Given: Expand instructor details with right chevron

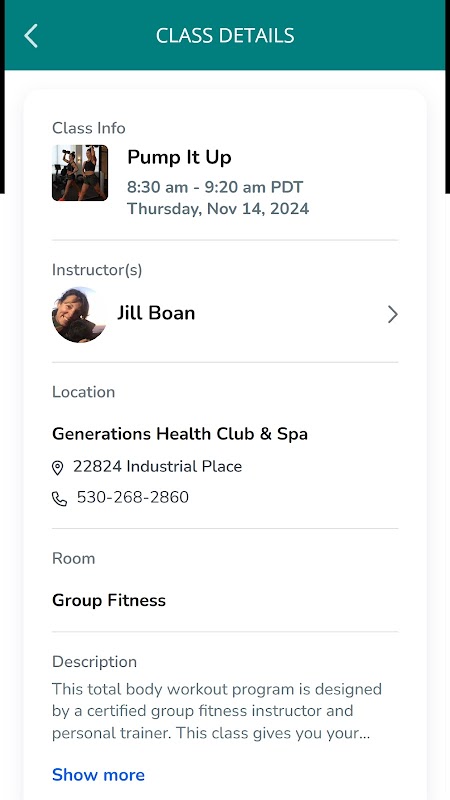Looking at the screenshot, I should [392, 314].
